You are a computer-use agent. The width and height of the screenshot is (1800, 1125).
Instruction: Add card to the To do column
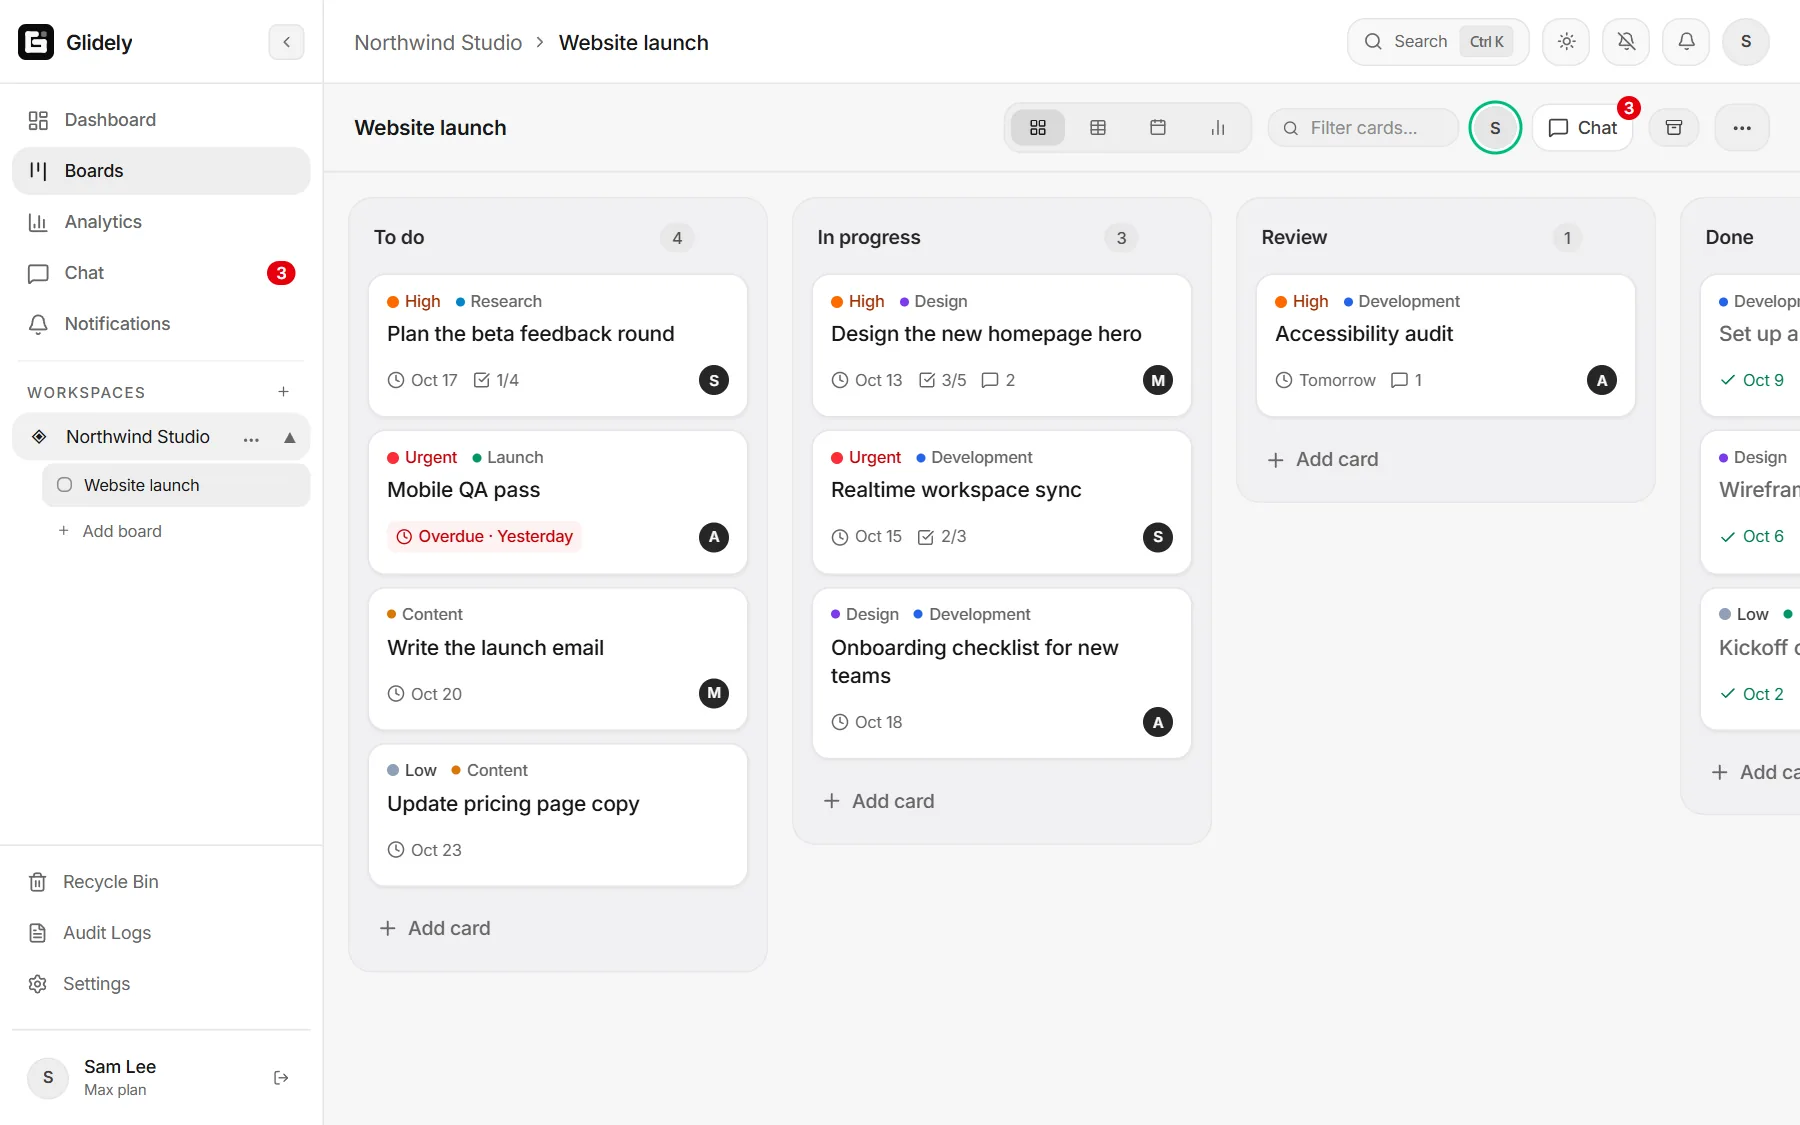(436, 928)
